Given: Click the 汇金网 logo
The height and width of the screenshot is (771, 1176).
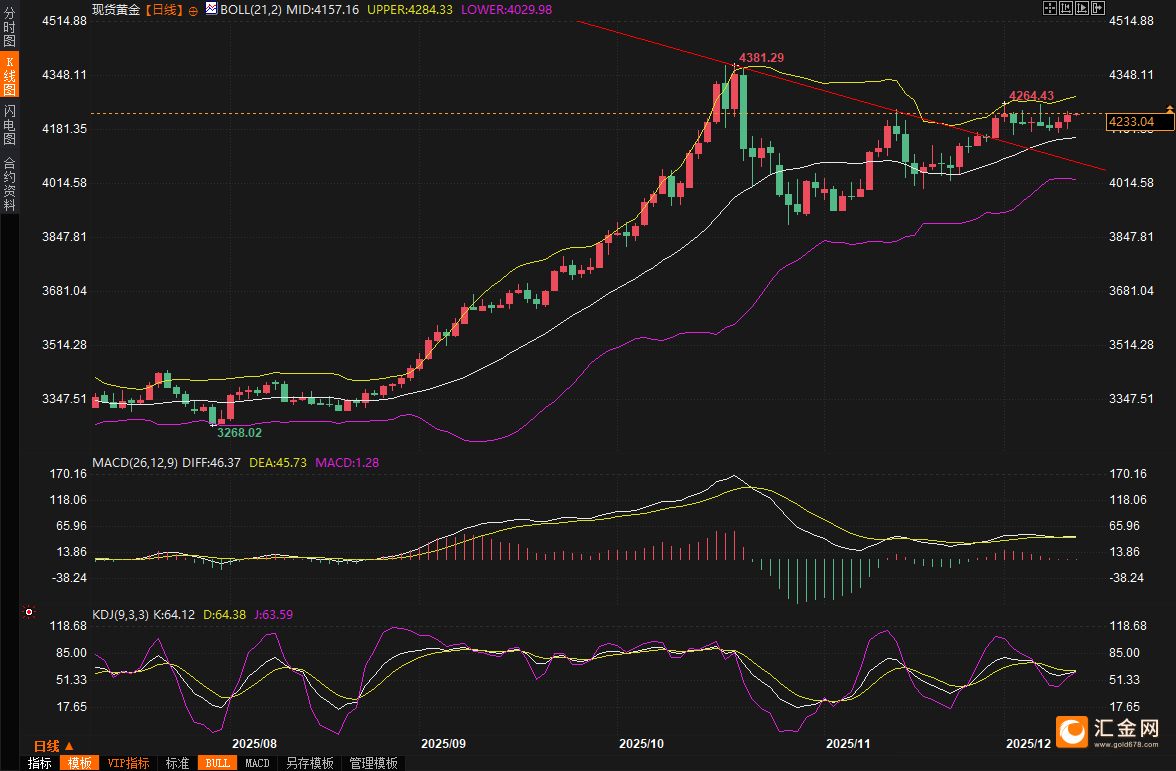Looking at the screenshot, I should tap(1108, 732).
